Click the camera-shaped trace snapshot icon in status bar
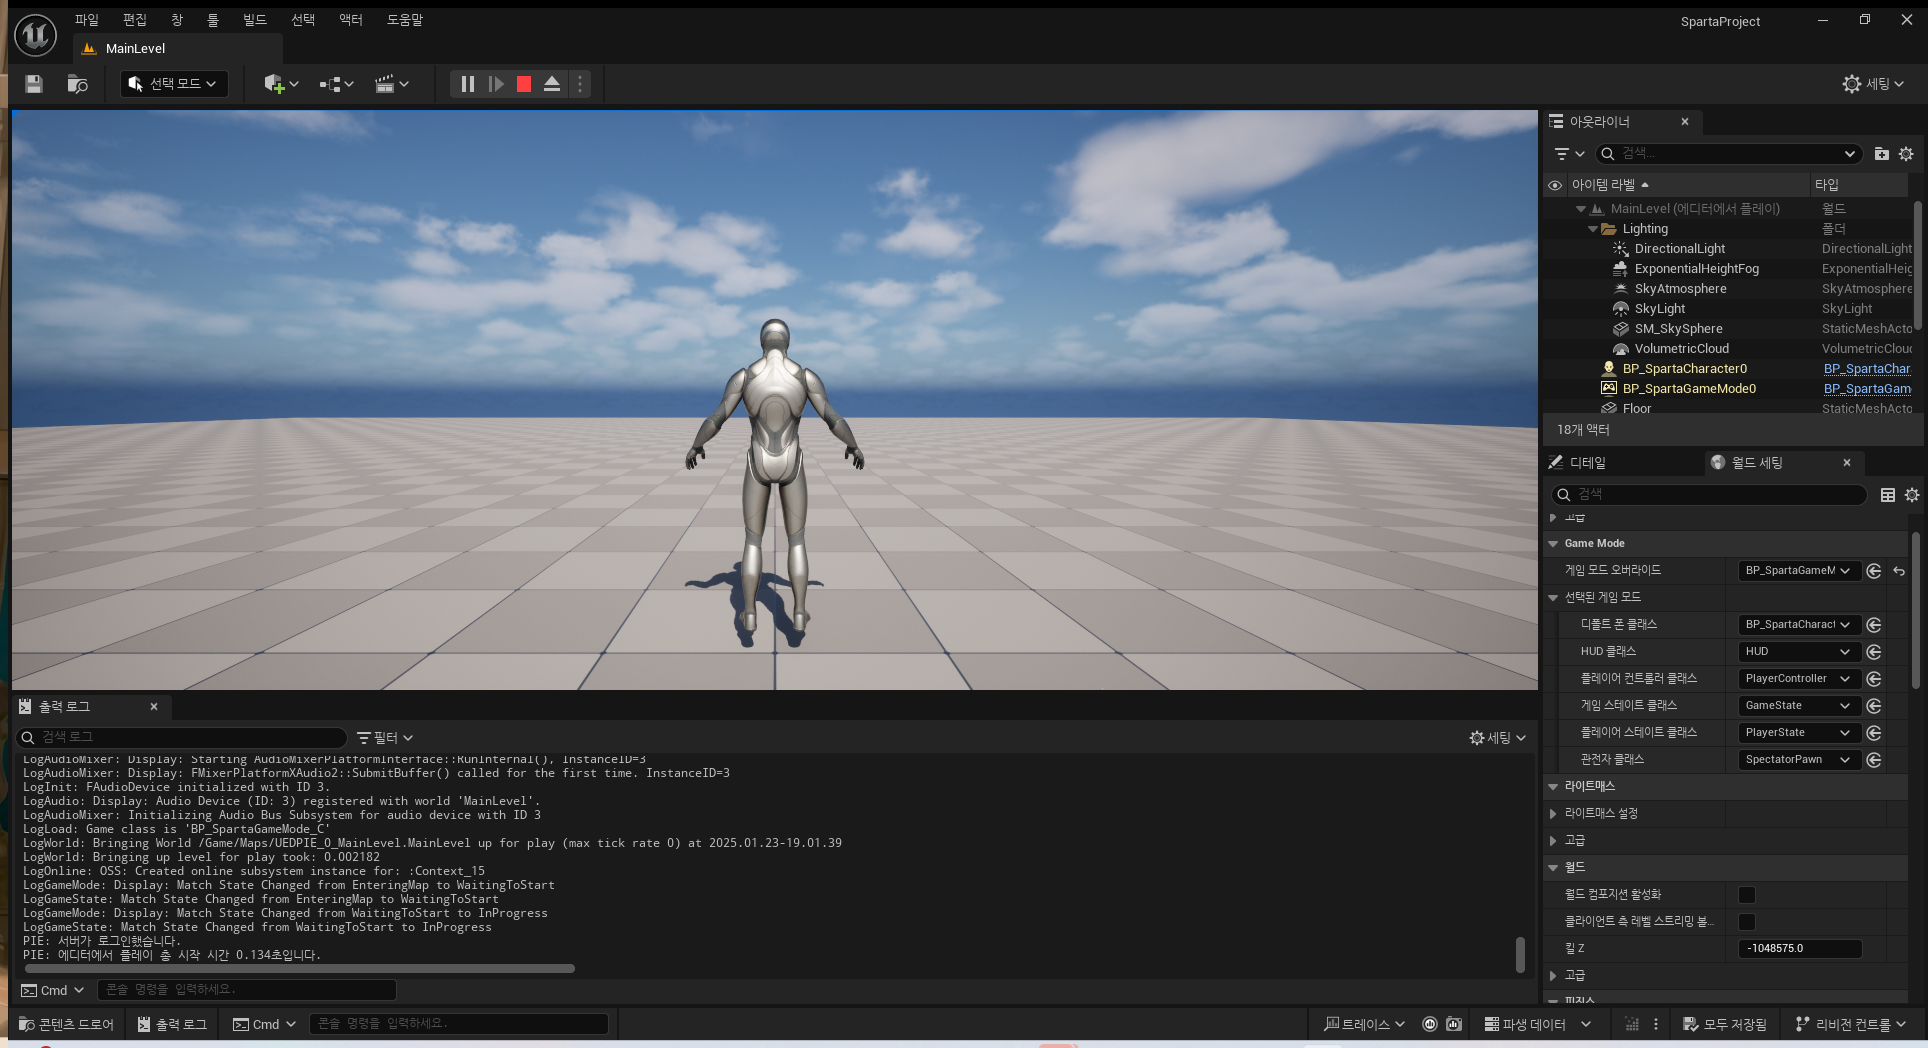 [1454, 1024]
